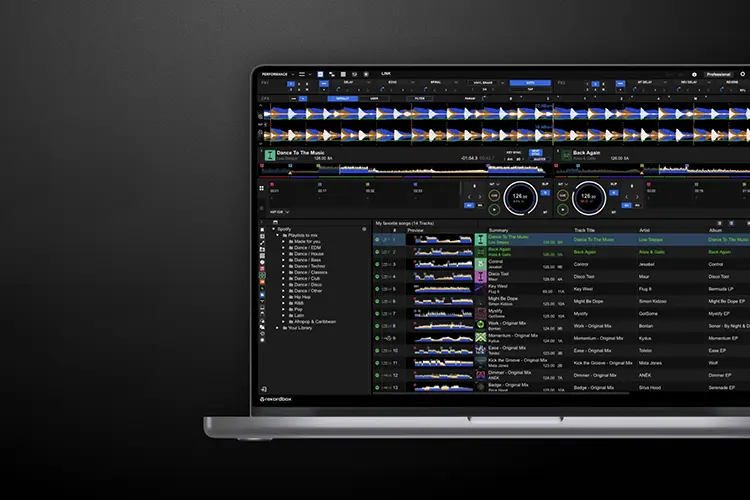
Task: Click artwork of track 4 Disco Tool
Action: 481,277
